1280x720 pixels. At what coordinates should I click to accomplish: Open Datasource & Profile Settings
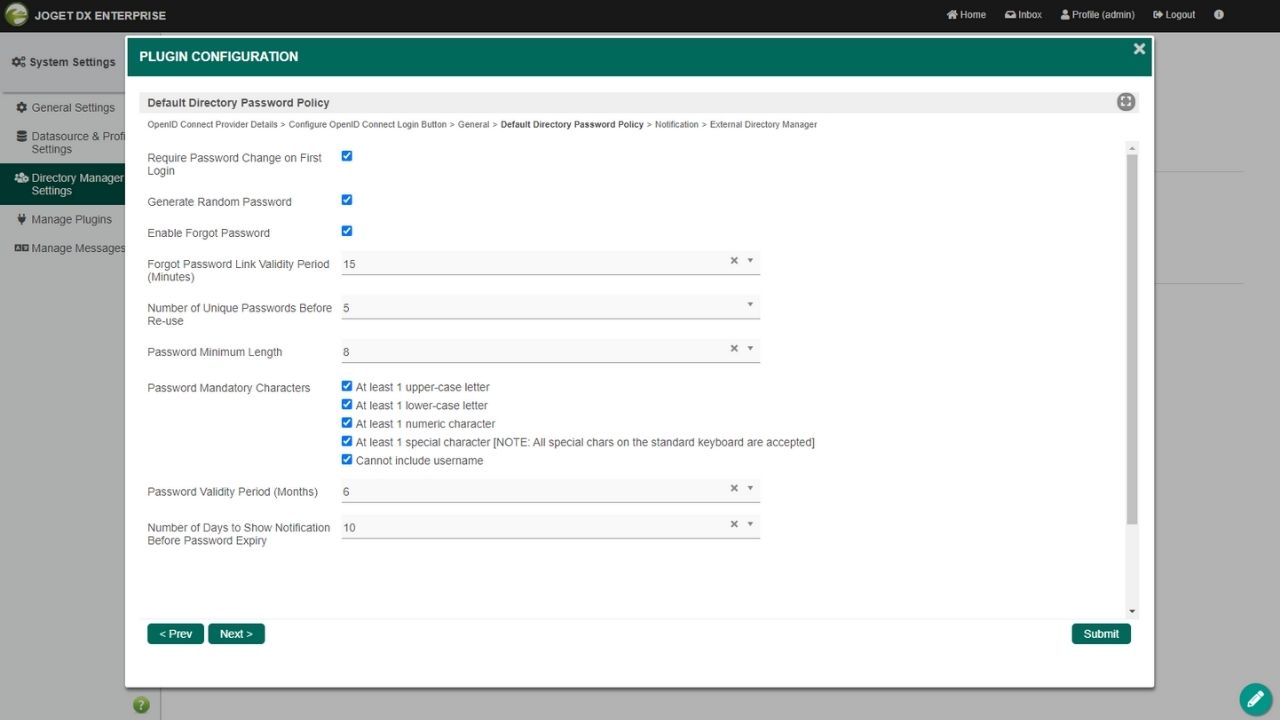[71, 143]
